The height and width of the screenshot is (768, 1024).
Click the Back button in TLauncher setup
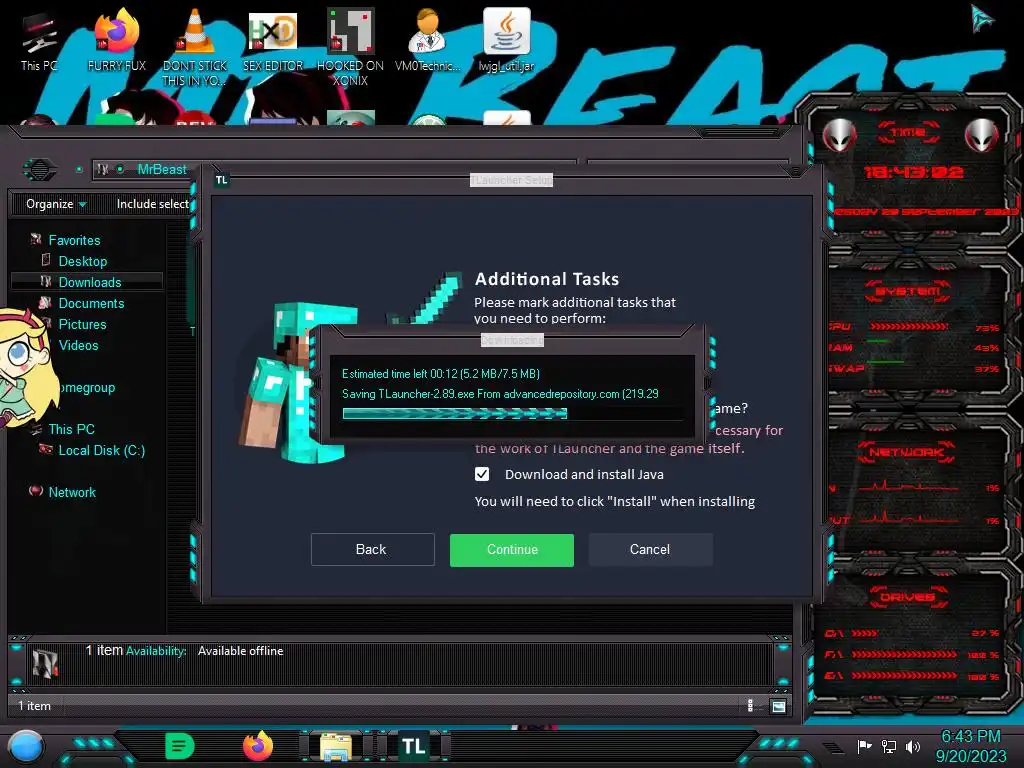(372, 549)
